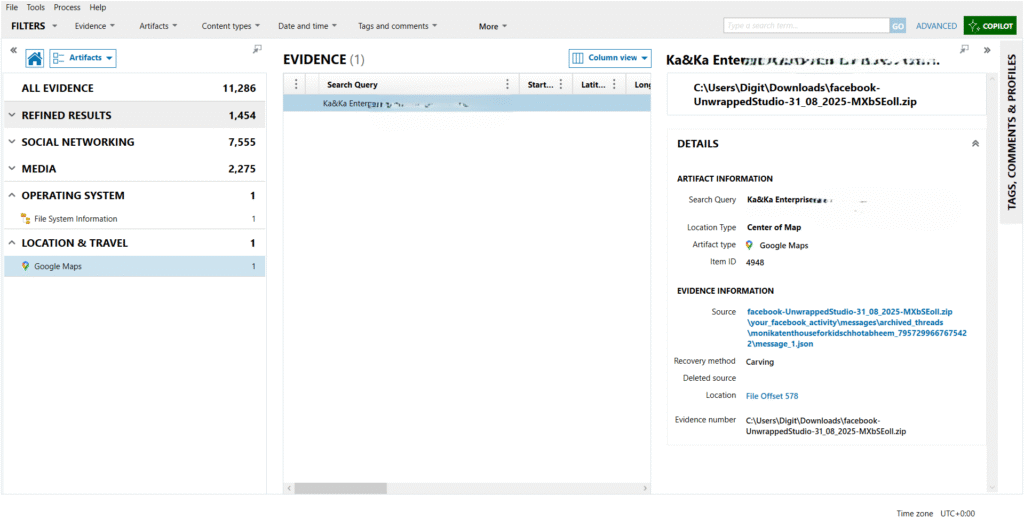Collapse the left navigation pane chevrons
The width and height of the screenshot is (1024, 526).
[x=13, y=50]
